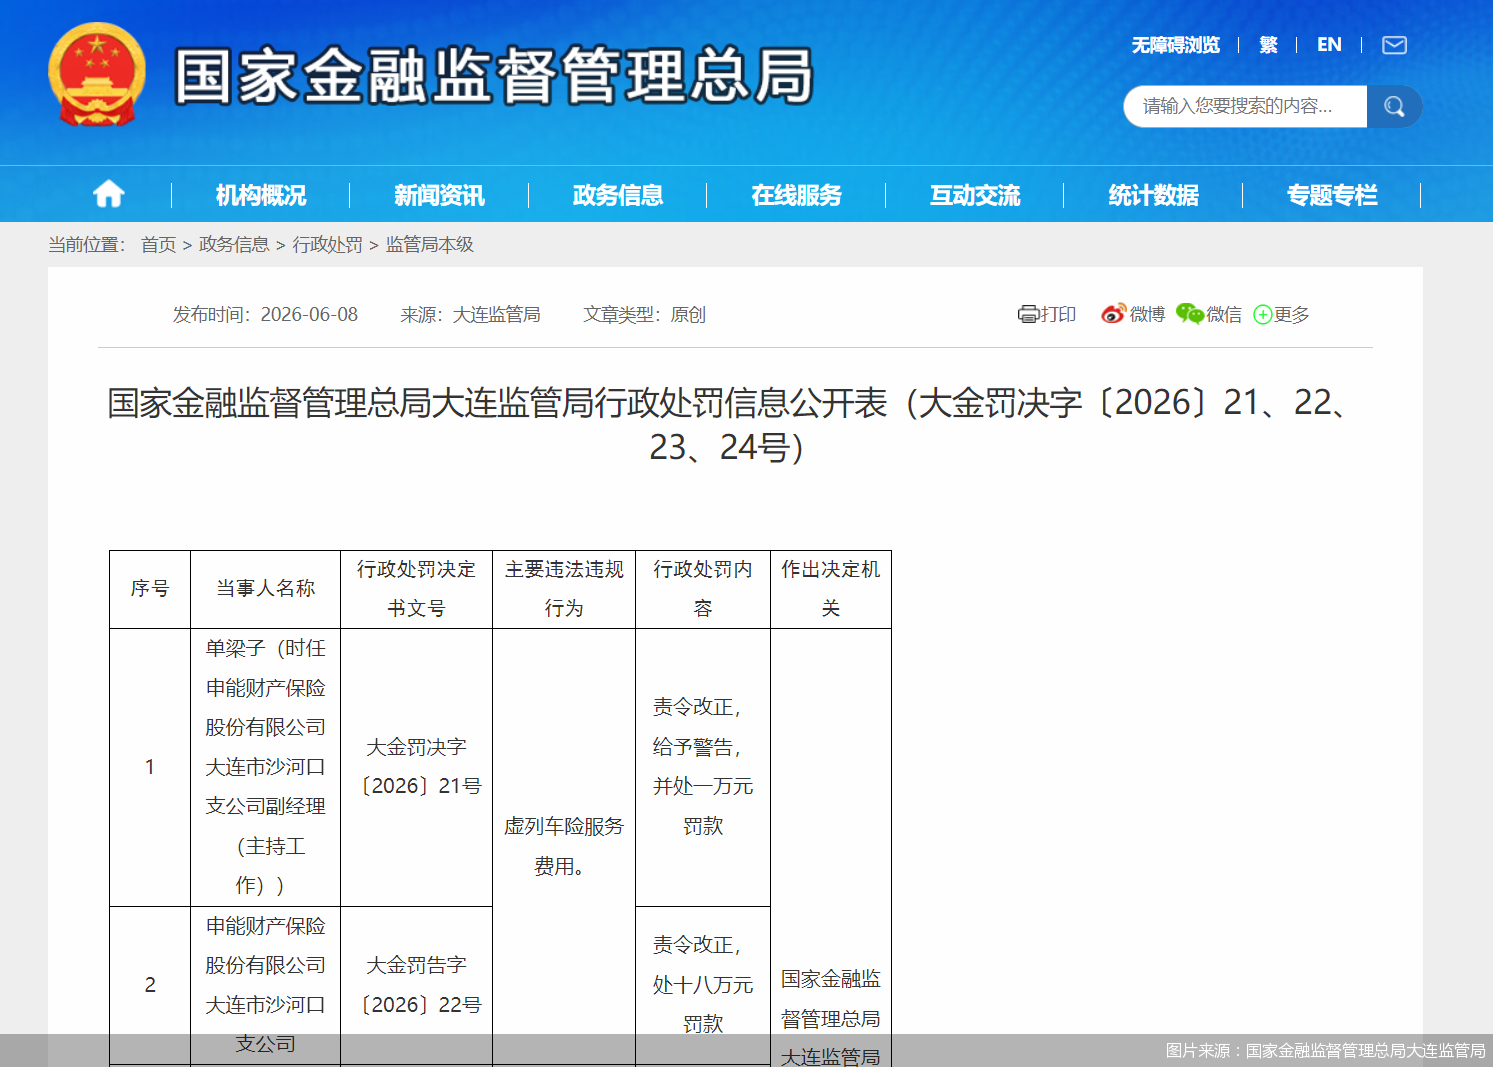Select the 文章类型: 原创 text
1493x1067 pixels.
tap(644, 315)
